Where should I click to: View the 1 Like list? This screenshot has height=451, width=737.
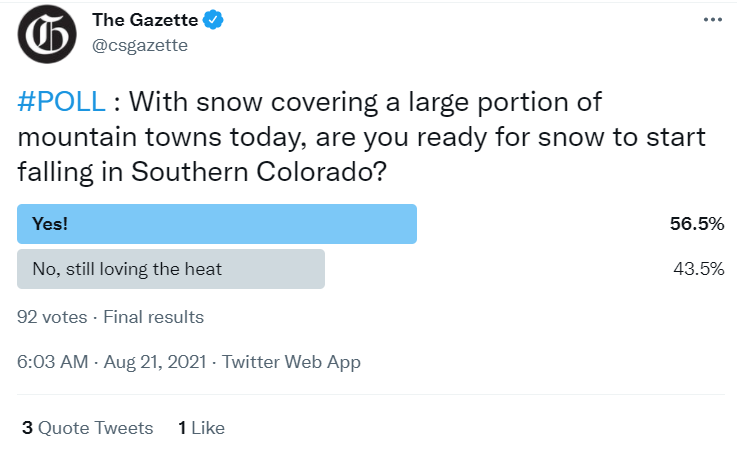[x=201, y=428]
